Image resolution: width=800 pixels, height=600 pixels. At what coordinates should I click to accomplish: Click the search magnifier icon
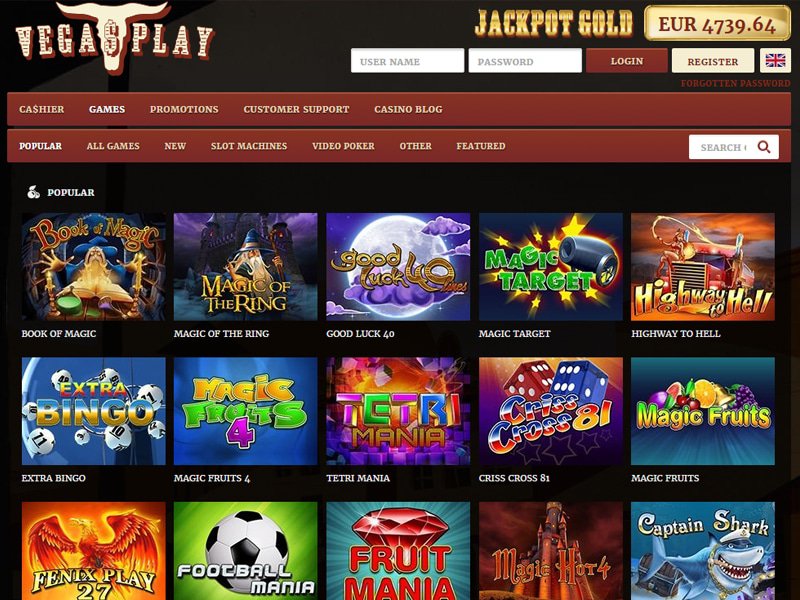click(764, 147)
